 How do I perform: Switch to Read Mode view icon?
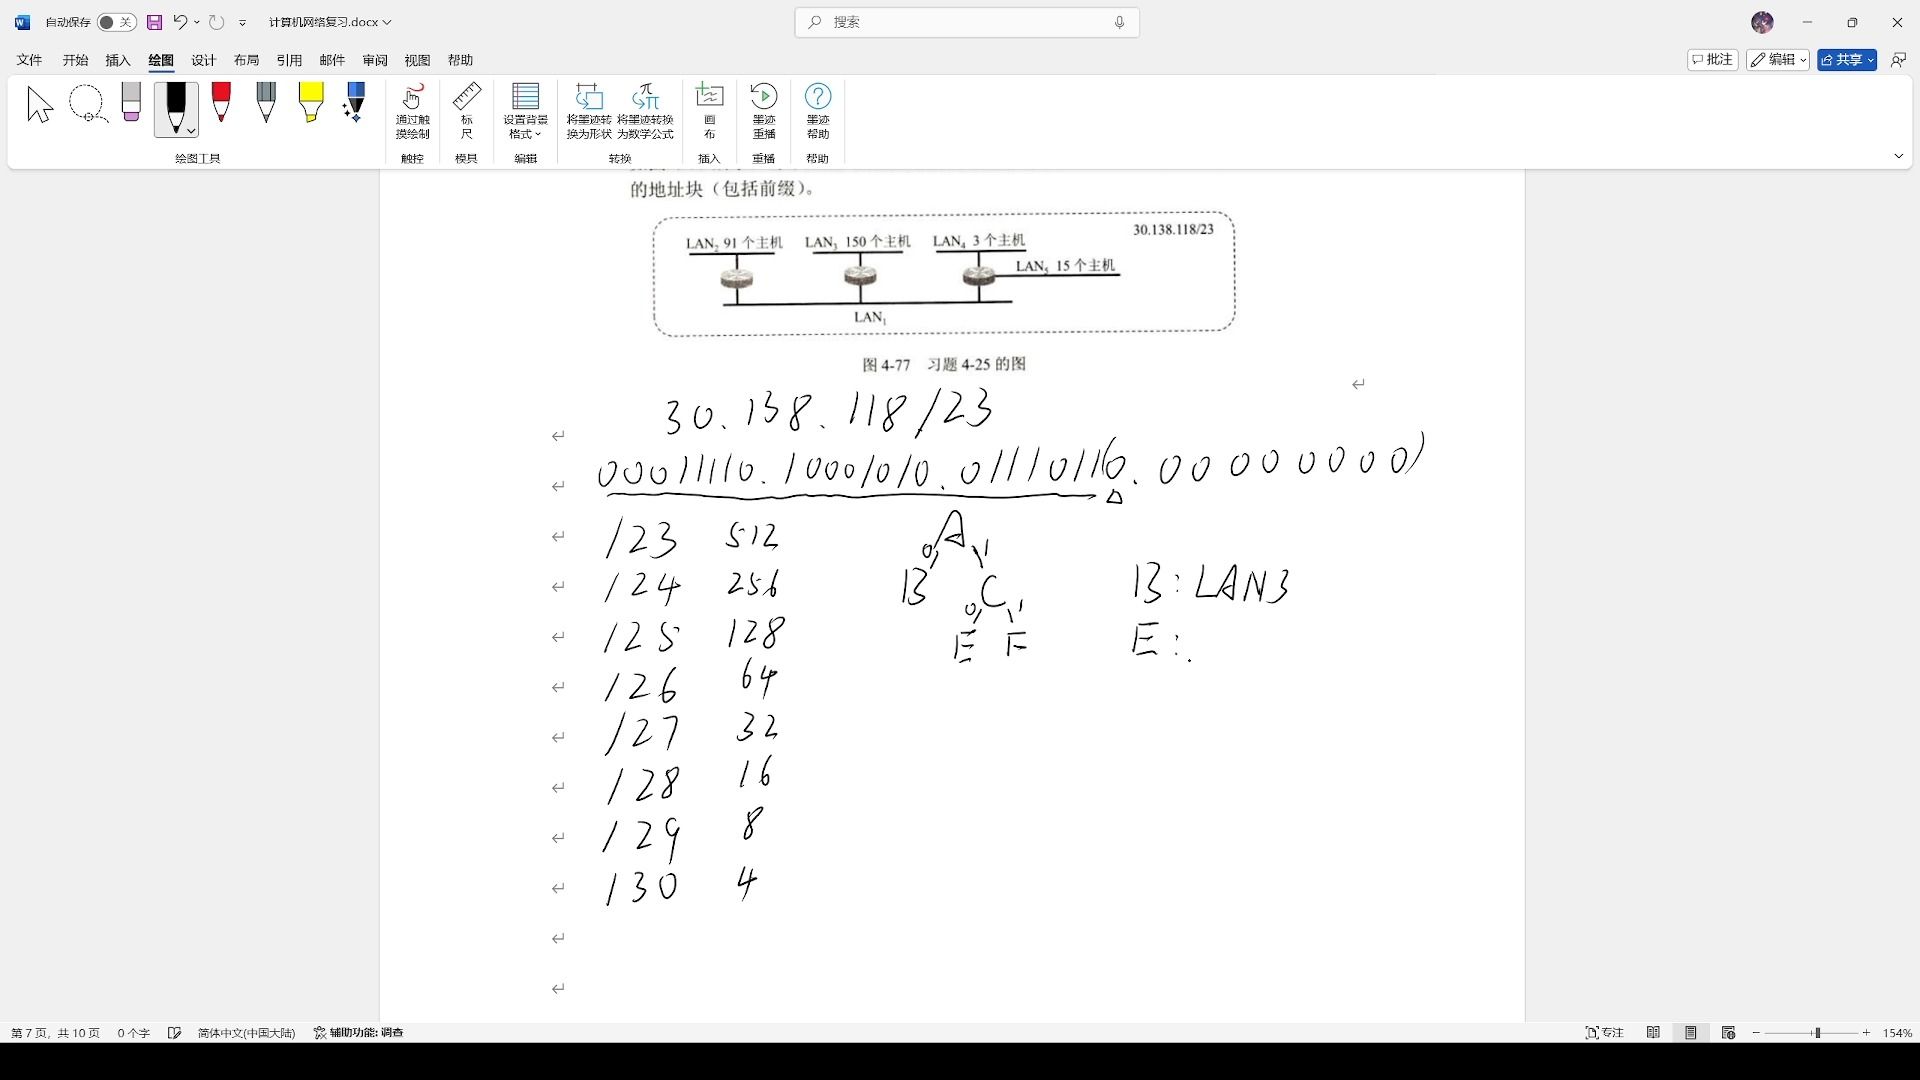[x=1653, y=1033]
